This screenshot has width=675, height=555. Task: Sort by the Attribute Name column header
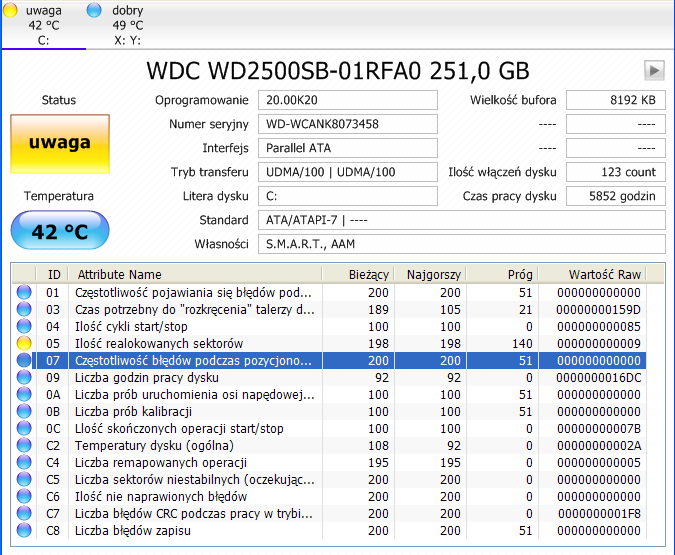coord(195,274)
